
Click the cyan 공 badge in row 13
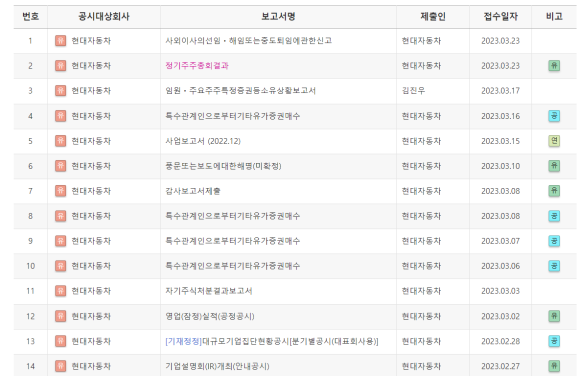click(554, 341)
